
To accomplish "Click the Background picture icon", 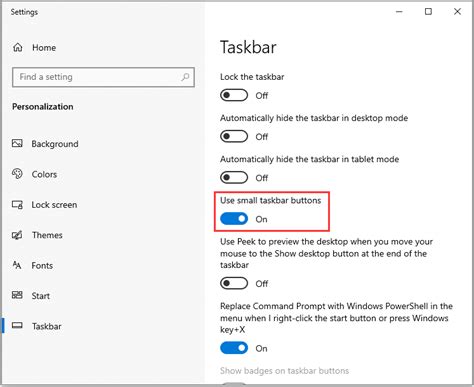I will pos(17,144).
